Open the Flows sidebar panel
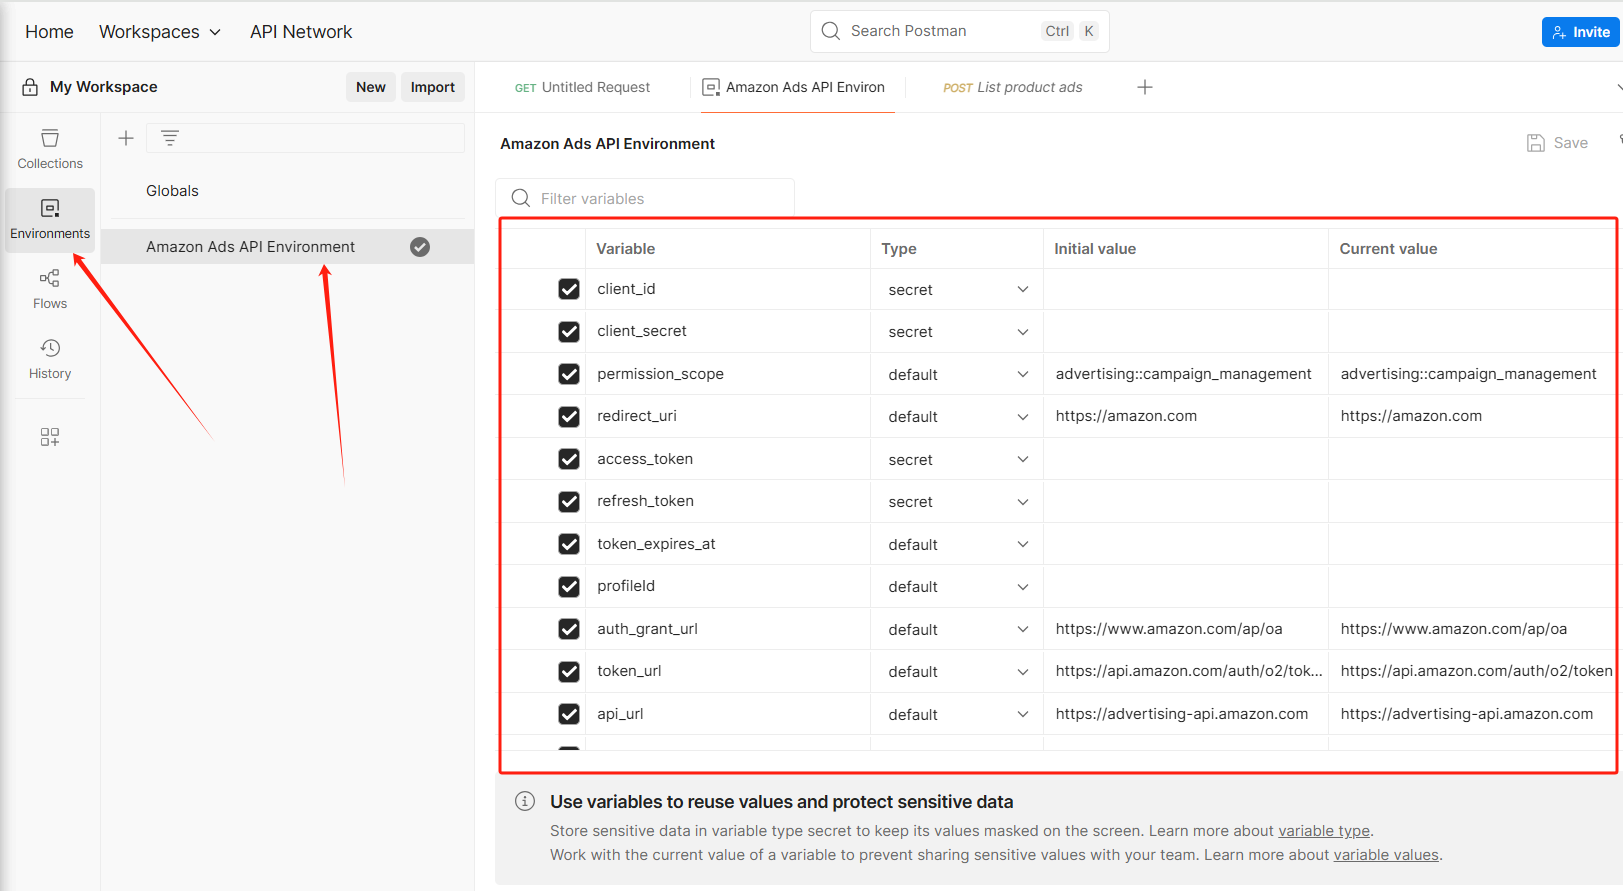Image resolution: width=1623 pixels, height=891 pixels. pos(50,289)
